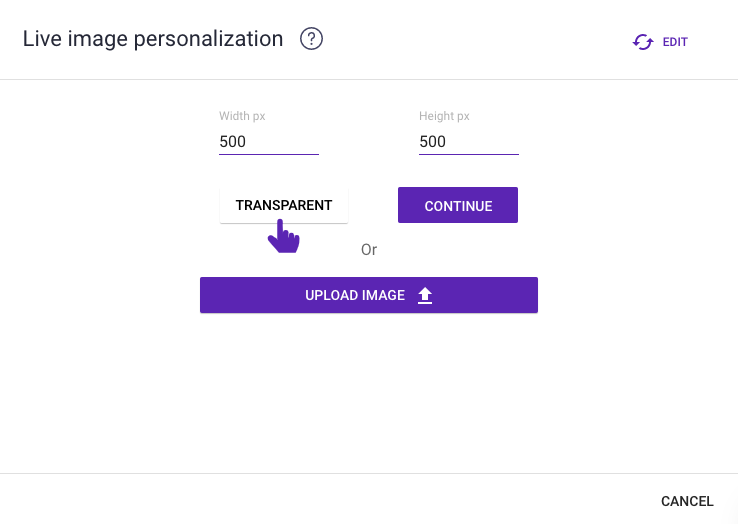Viewport: 738px width, 524px height.
Task: Focus the Height px input field
Action: coord(468,142)
